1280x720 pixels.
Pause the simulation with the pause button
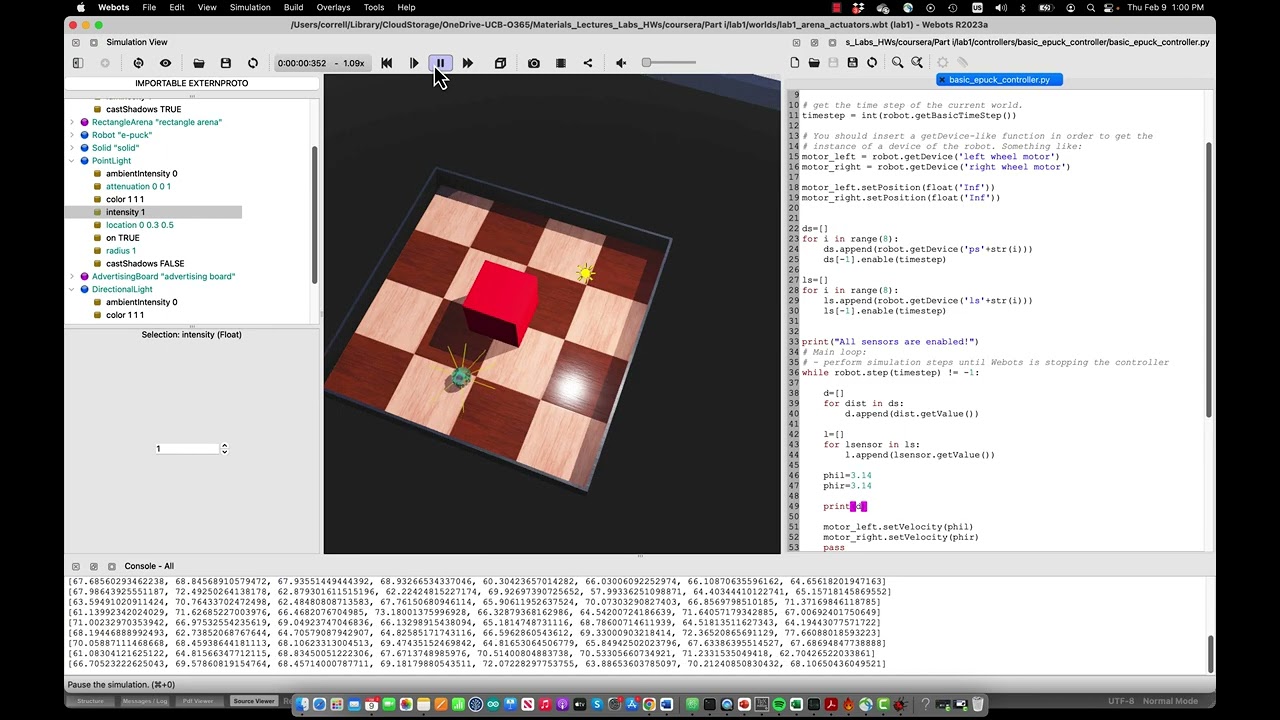click(440, 63)
